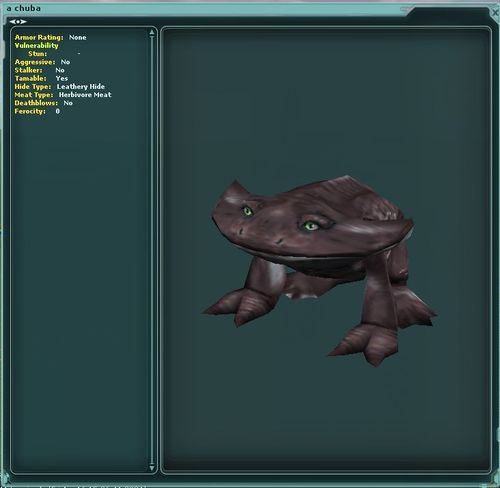Viewport: 500px width, 488px height.
Task: Close the chuba examine window
Action: coord(495,12)
